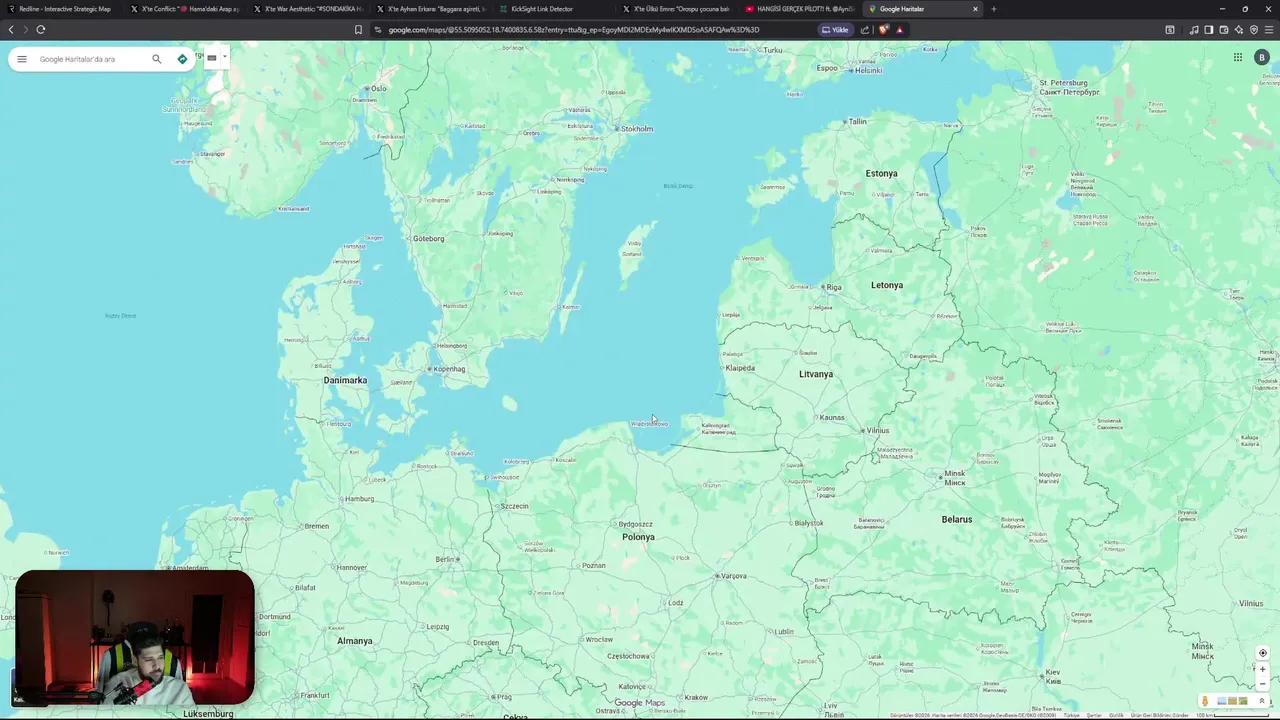Screen dimensions: 1280x720
Task: Select the second map layer thumbnail
Action: pos(1234,701)
